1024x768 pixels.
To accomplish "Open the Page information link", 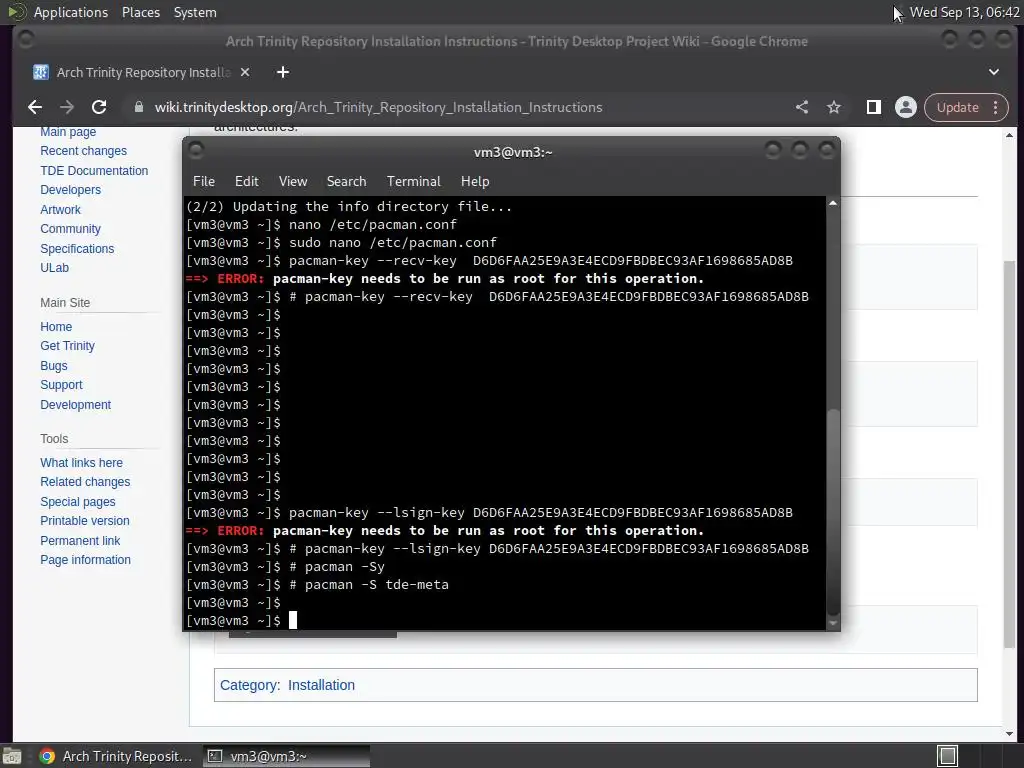I will pos(86,560).
